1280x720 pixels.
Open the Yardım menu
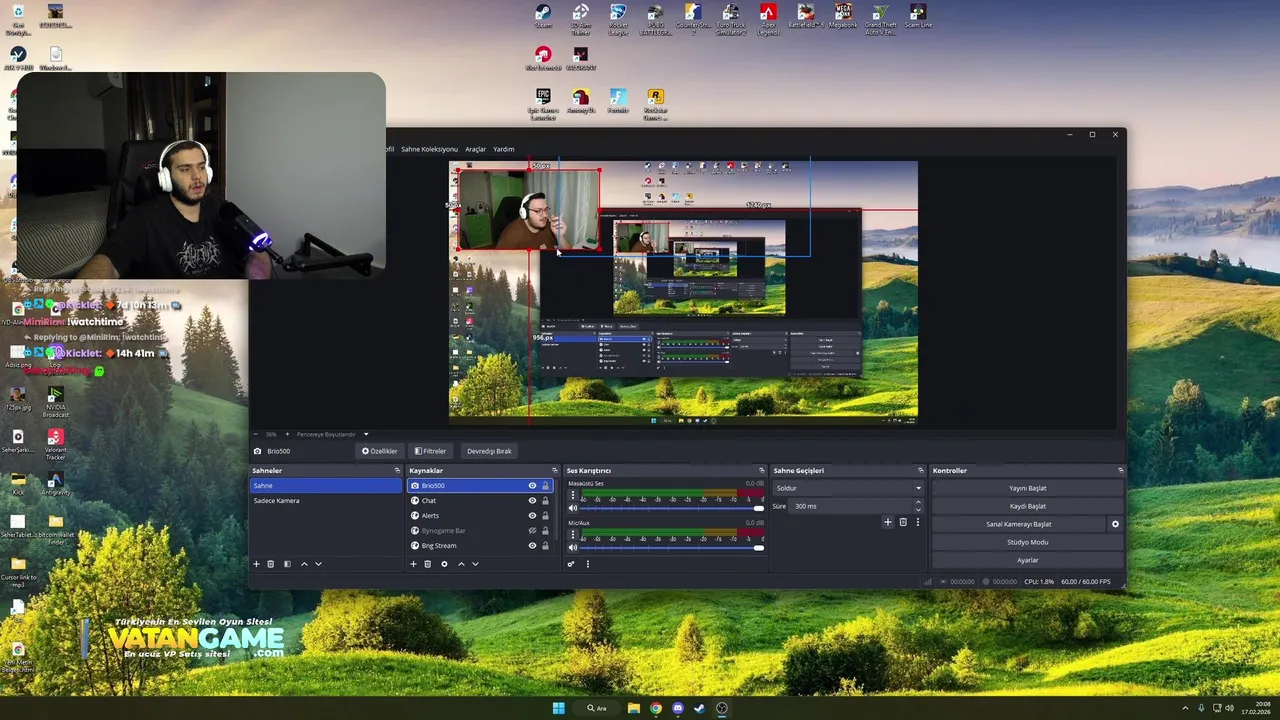click(x=504, y=149)
